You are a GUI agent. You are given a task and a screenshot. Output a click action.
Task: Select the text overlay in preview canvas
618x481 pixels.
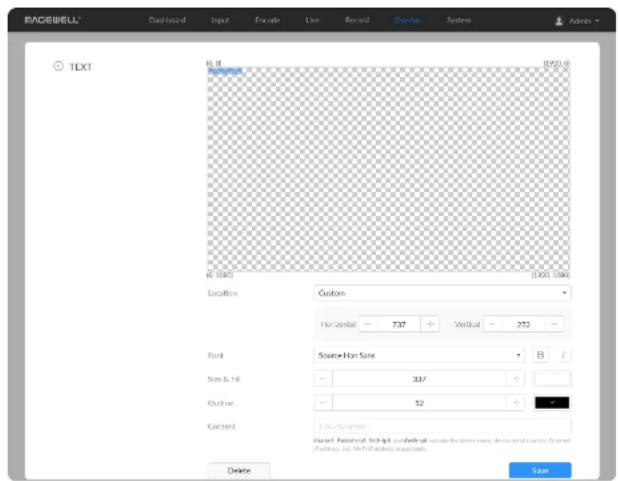point(225,71)
